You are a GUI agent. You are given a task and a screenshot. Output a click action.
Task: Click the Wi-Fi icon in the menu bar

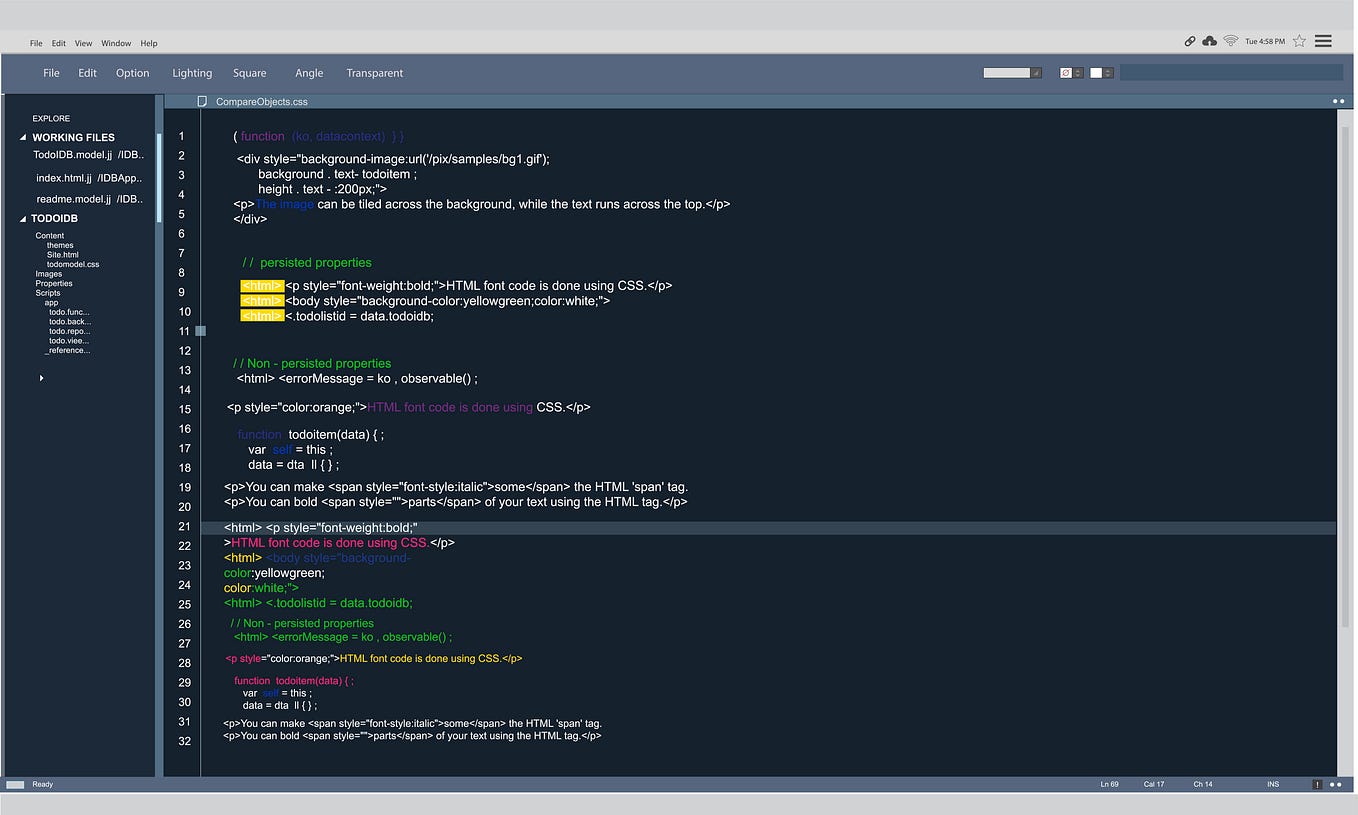pyautogui.click(x=1230, y=41)
